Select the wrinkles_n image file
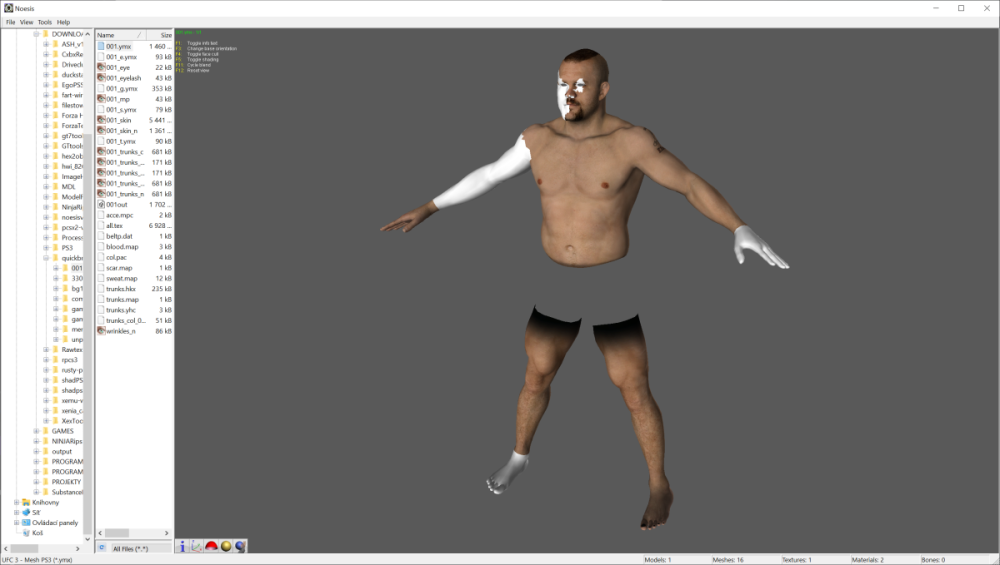This screenshot has height=565, width=1000. coord(121,331)
